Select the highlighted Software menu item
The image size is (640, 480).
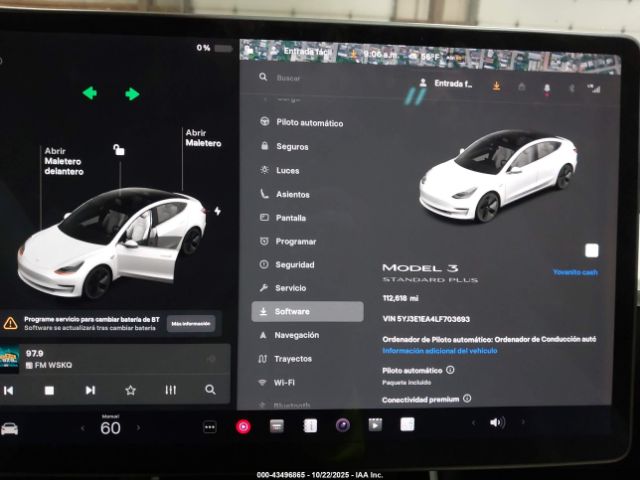(x=307, y=311)
